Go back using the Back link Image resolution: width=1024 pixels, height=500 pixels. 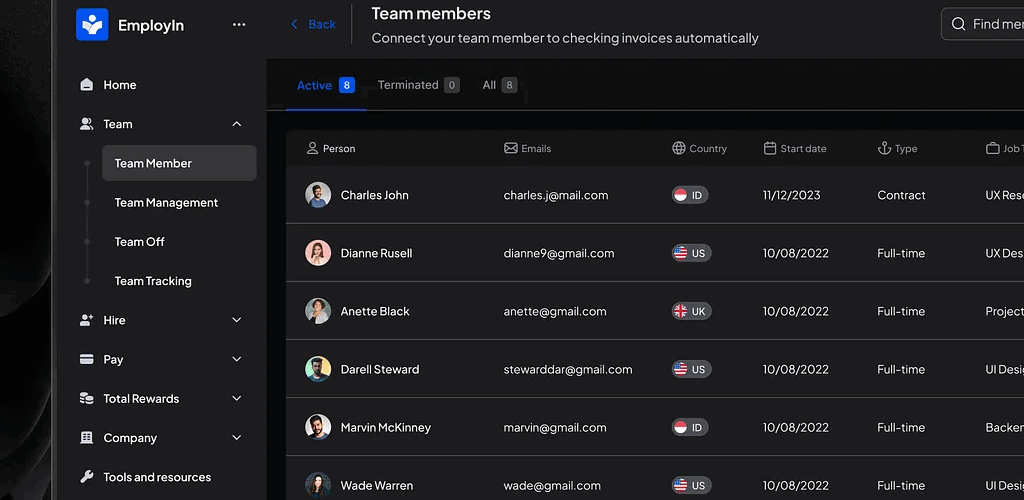point(313,24)
